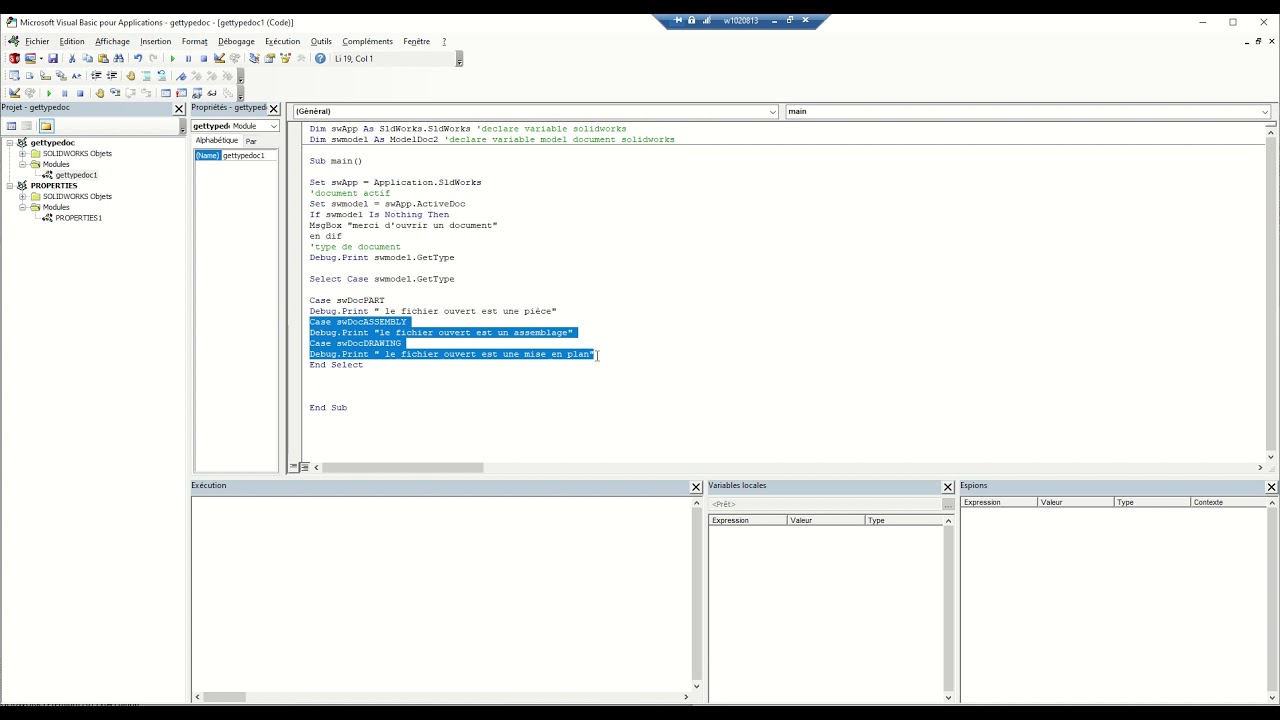Close the Exécution window
Viewport: 1280px width, 720px height.
point(696,487)
